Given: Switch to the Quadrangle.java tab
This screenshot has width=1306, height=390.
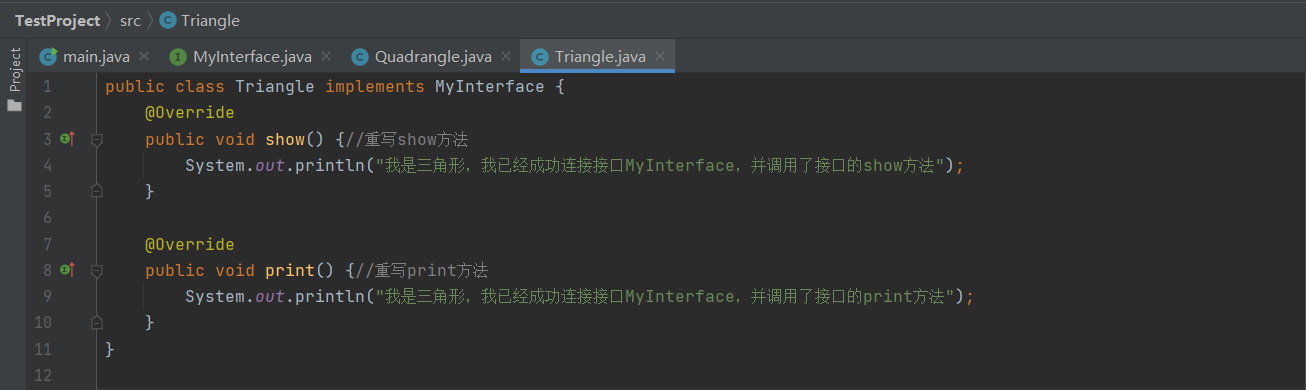Looking at the screenshot, I should 433,56.
